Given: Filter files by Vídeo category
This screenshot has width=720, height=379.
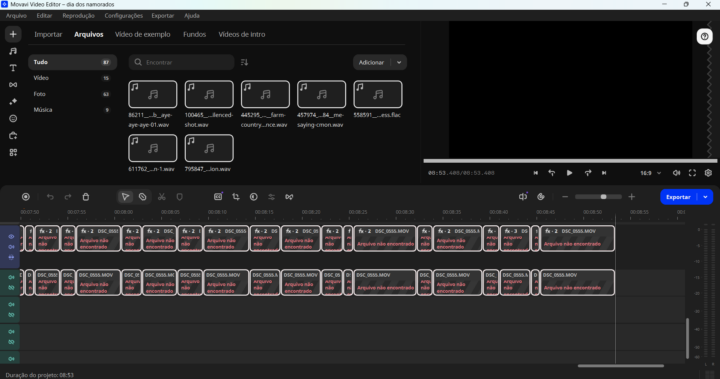Looking at the screenshot, I should tap(73, 78).
